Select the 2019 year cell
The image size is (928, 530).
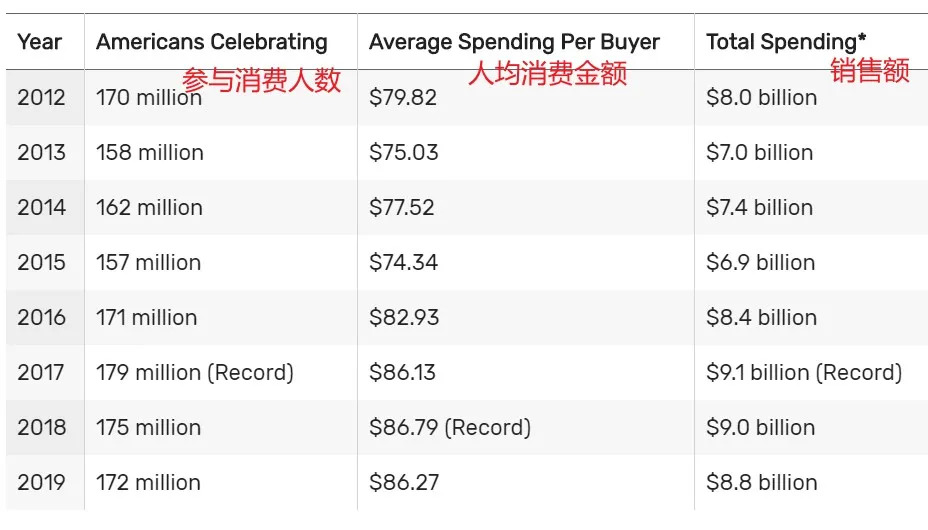(41, 483)
